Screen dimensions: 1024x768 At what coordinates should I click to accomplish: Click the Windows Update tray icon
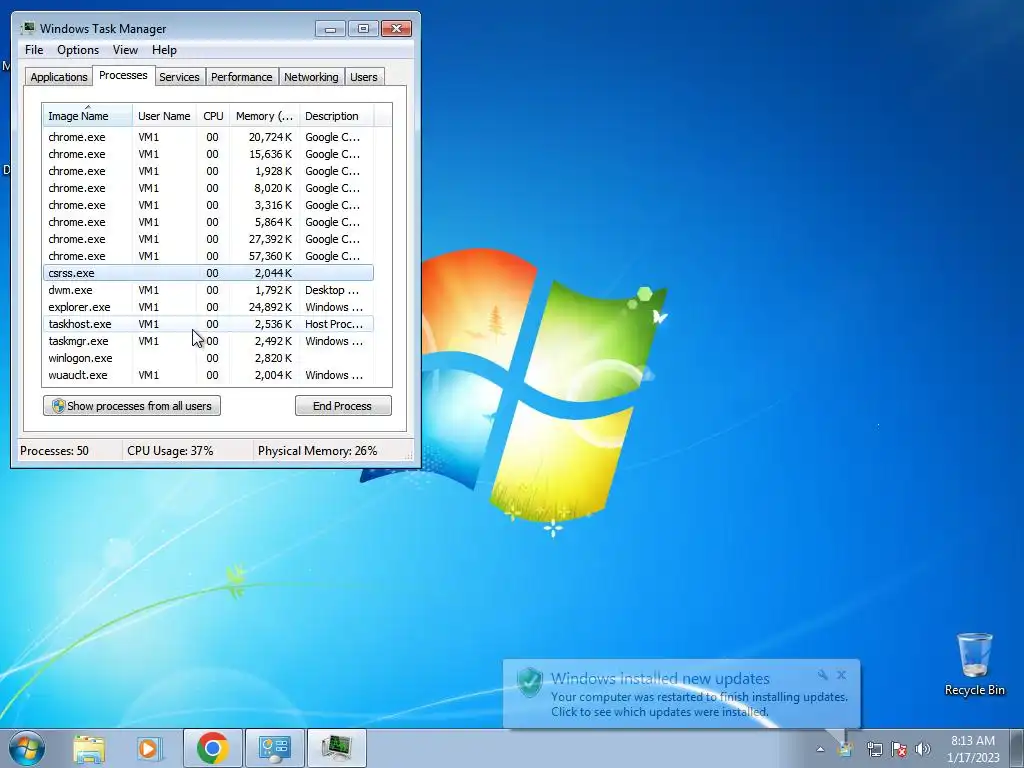(x=846, y=749)
